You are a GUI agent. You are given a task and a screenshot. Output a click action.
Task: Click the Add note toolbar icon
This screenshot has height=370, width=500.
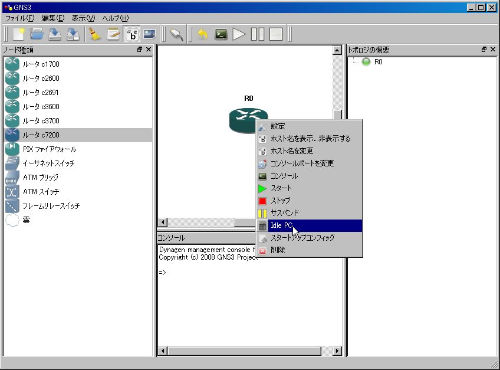coord(113,34)
